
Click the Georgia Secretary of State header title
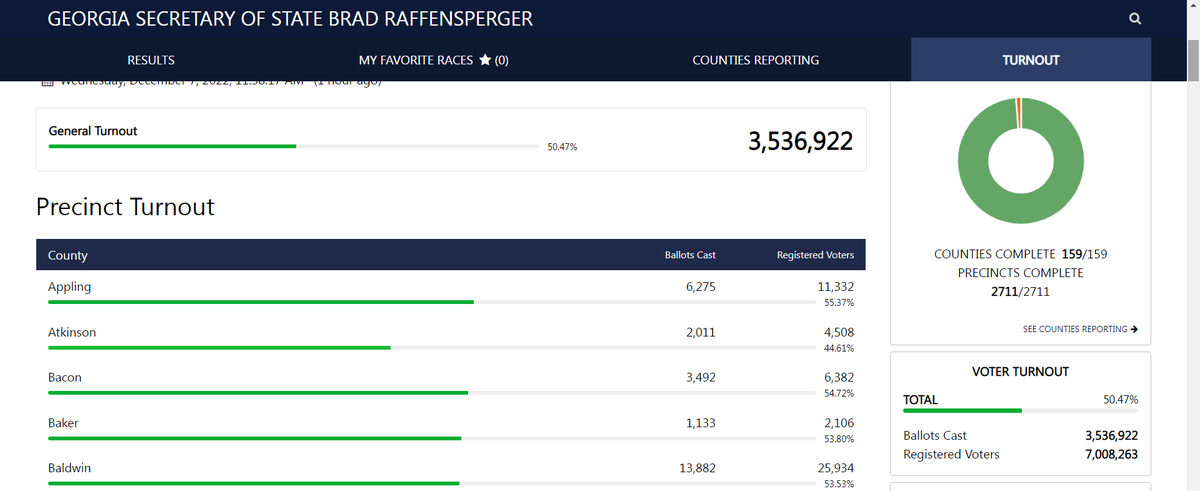pos(290,19)
